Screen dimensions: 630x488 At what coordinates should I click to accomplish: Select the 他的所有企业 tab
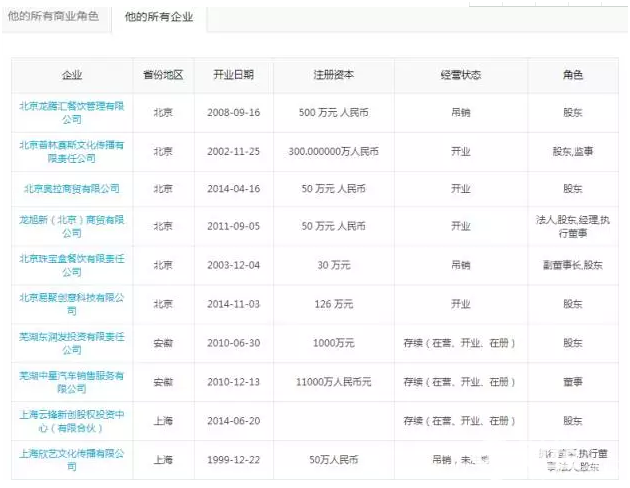point(159,17)
